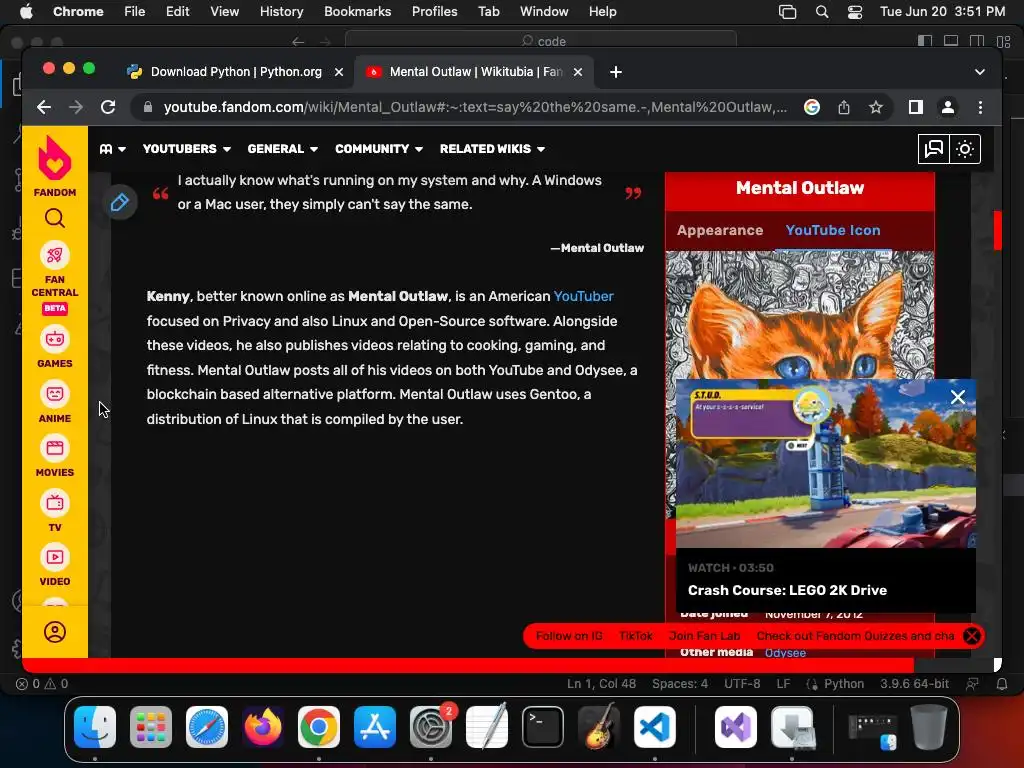Open the Odysee link in infobox
1024x768 pixels.
[x=785, y=652]
